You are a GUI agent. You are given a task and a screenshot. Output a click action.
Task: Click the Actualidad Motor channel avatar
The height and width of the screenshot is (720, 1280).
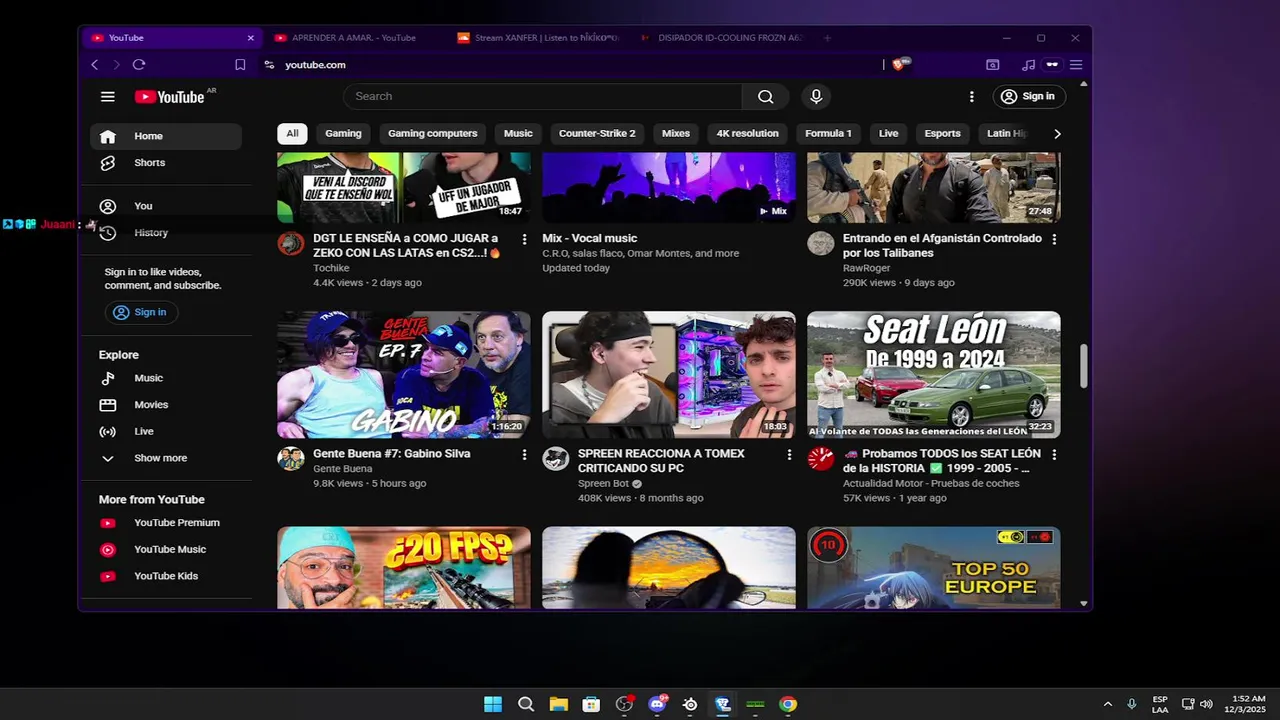pyautogui.click(x=821, y=459)
